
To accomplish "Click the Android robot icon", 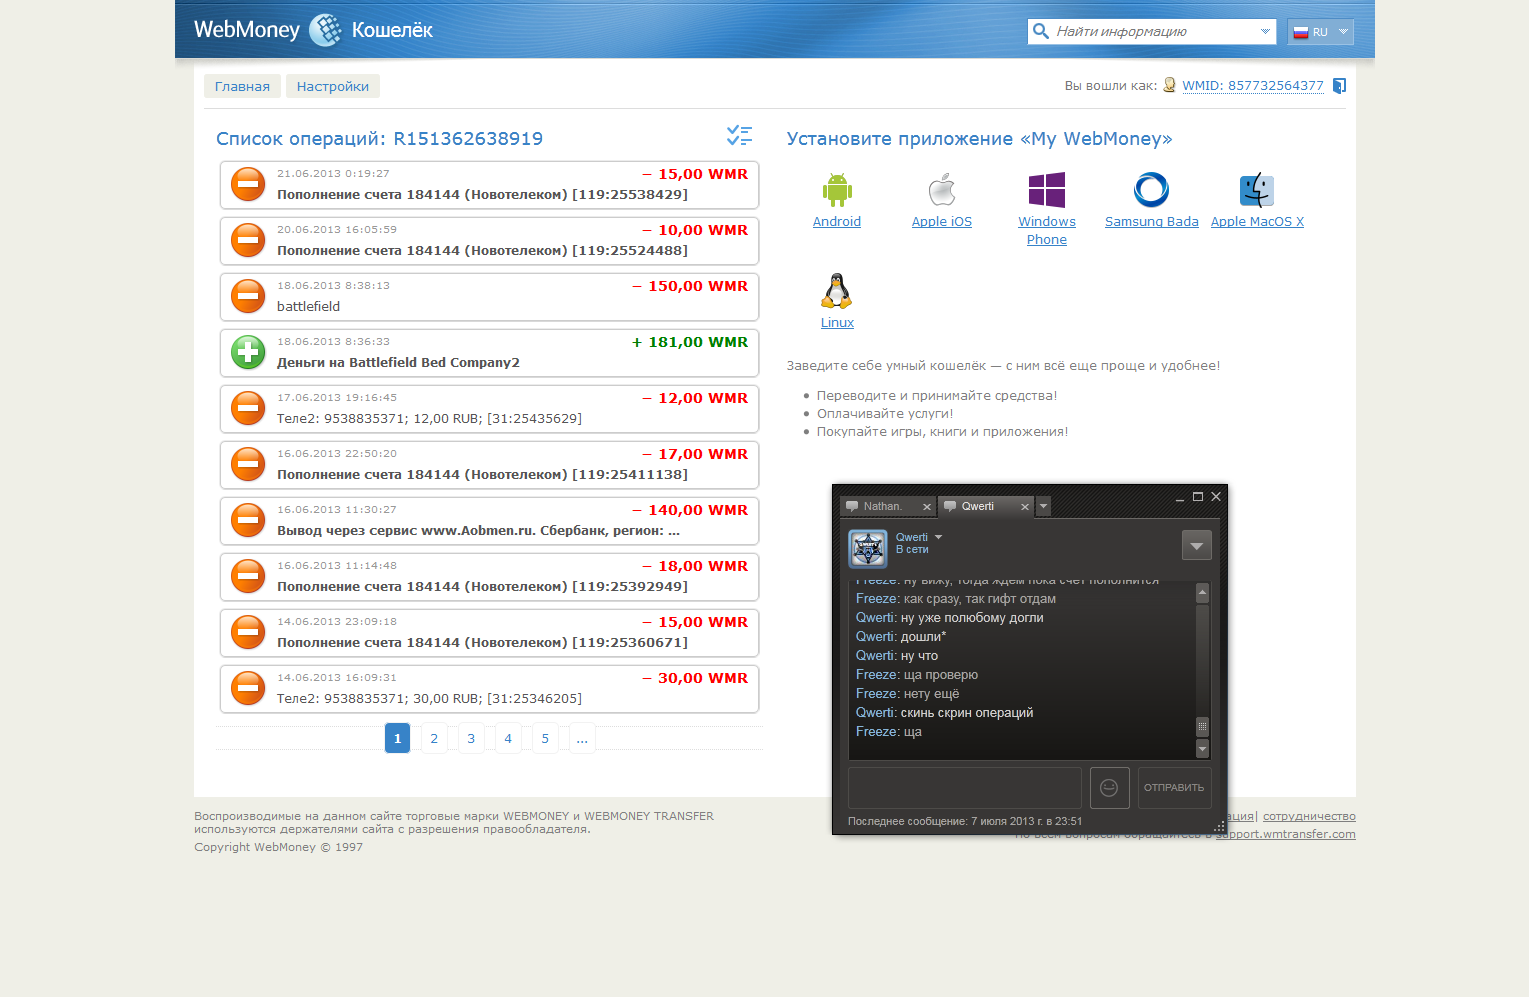I will pos(837,190).
